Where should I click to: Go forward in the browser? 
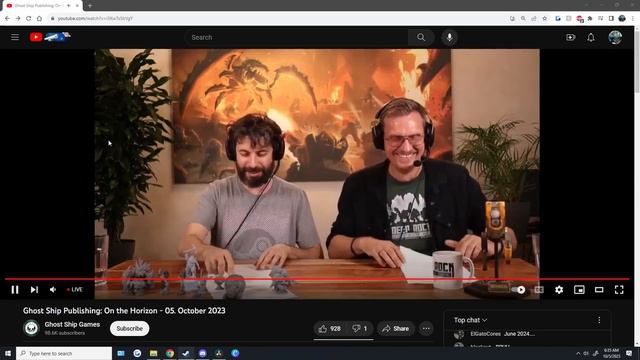18,18
